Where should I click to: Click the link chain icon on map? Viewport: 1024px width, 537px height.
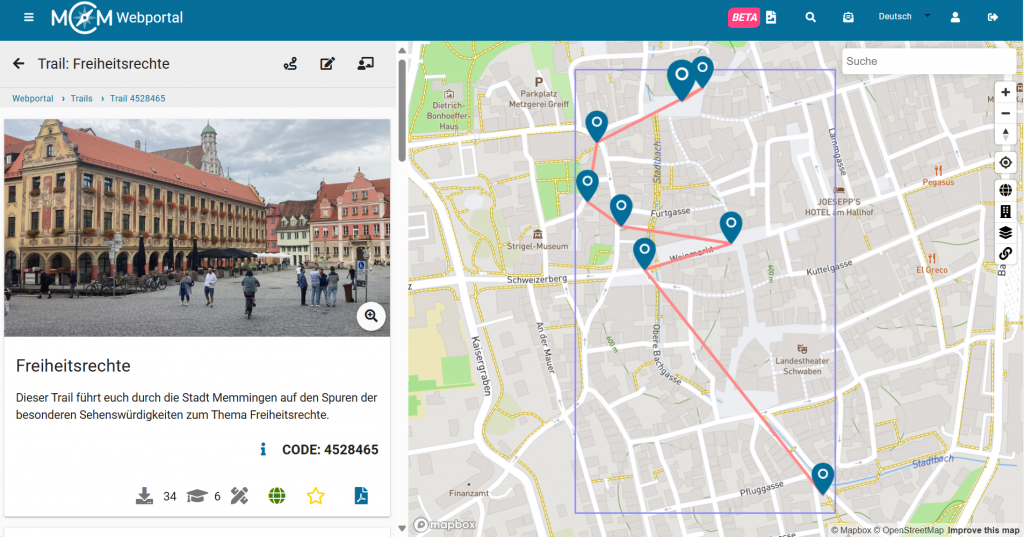[1005, 253]
